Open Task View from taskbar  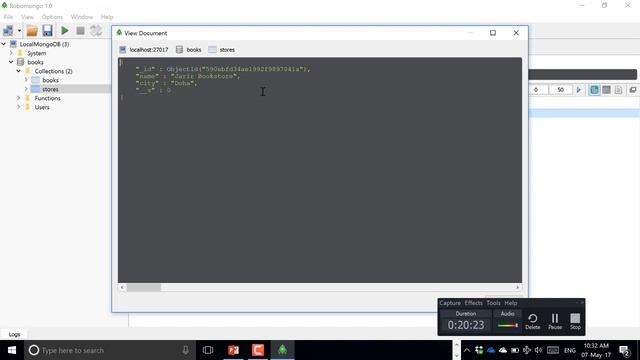pyautogui.click(x=208, y=350)
